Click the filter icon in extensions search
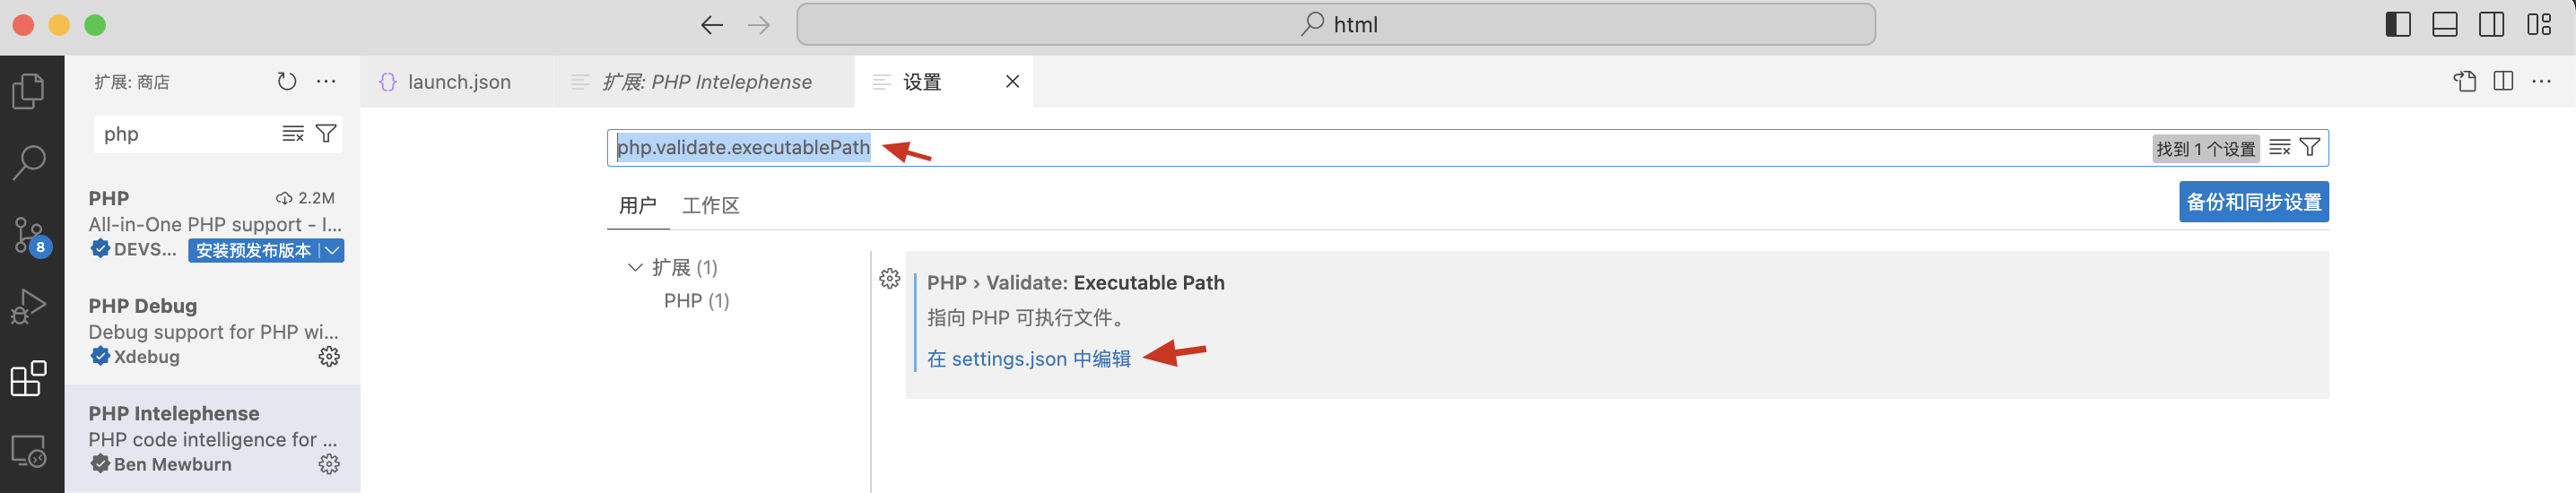 pos(326,134)
